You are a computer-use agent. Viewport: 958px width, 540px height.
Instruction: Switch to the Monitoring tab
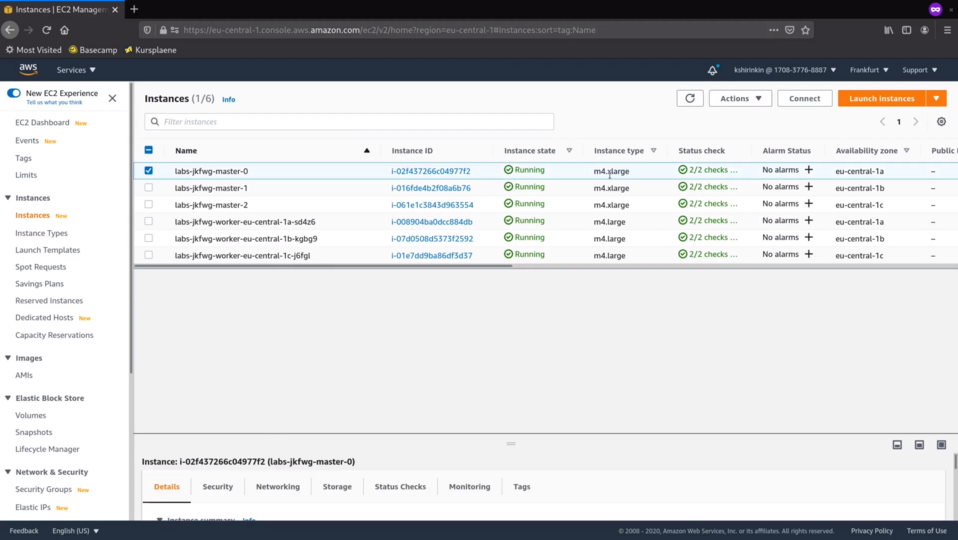(469, 487)
